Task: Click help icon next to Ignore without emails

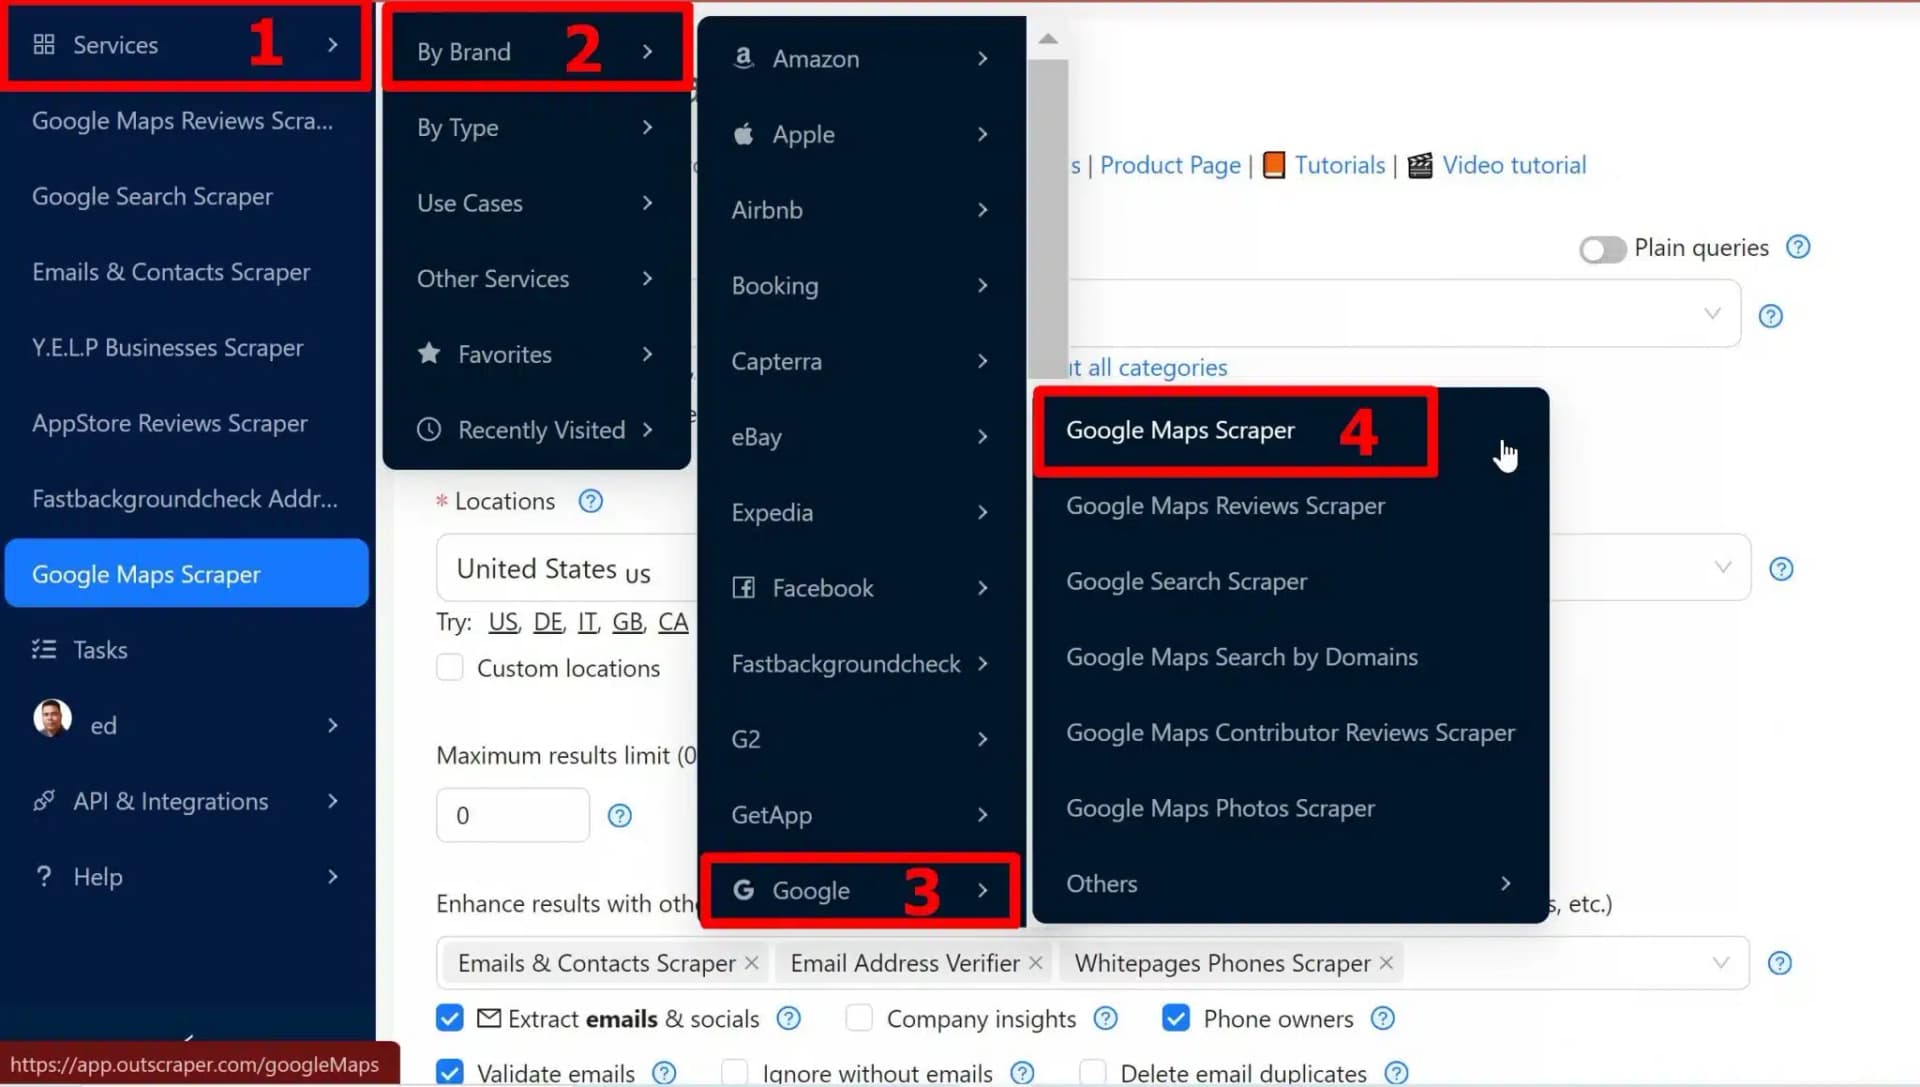Action: click(x=1022, y=1073)
